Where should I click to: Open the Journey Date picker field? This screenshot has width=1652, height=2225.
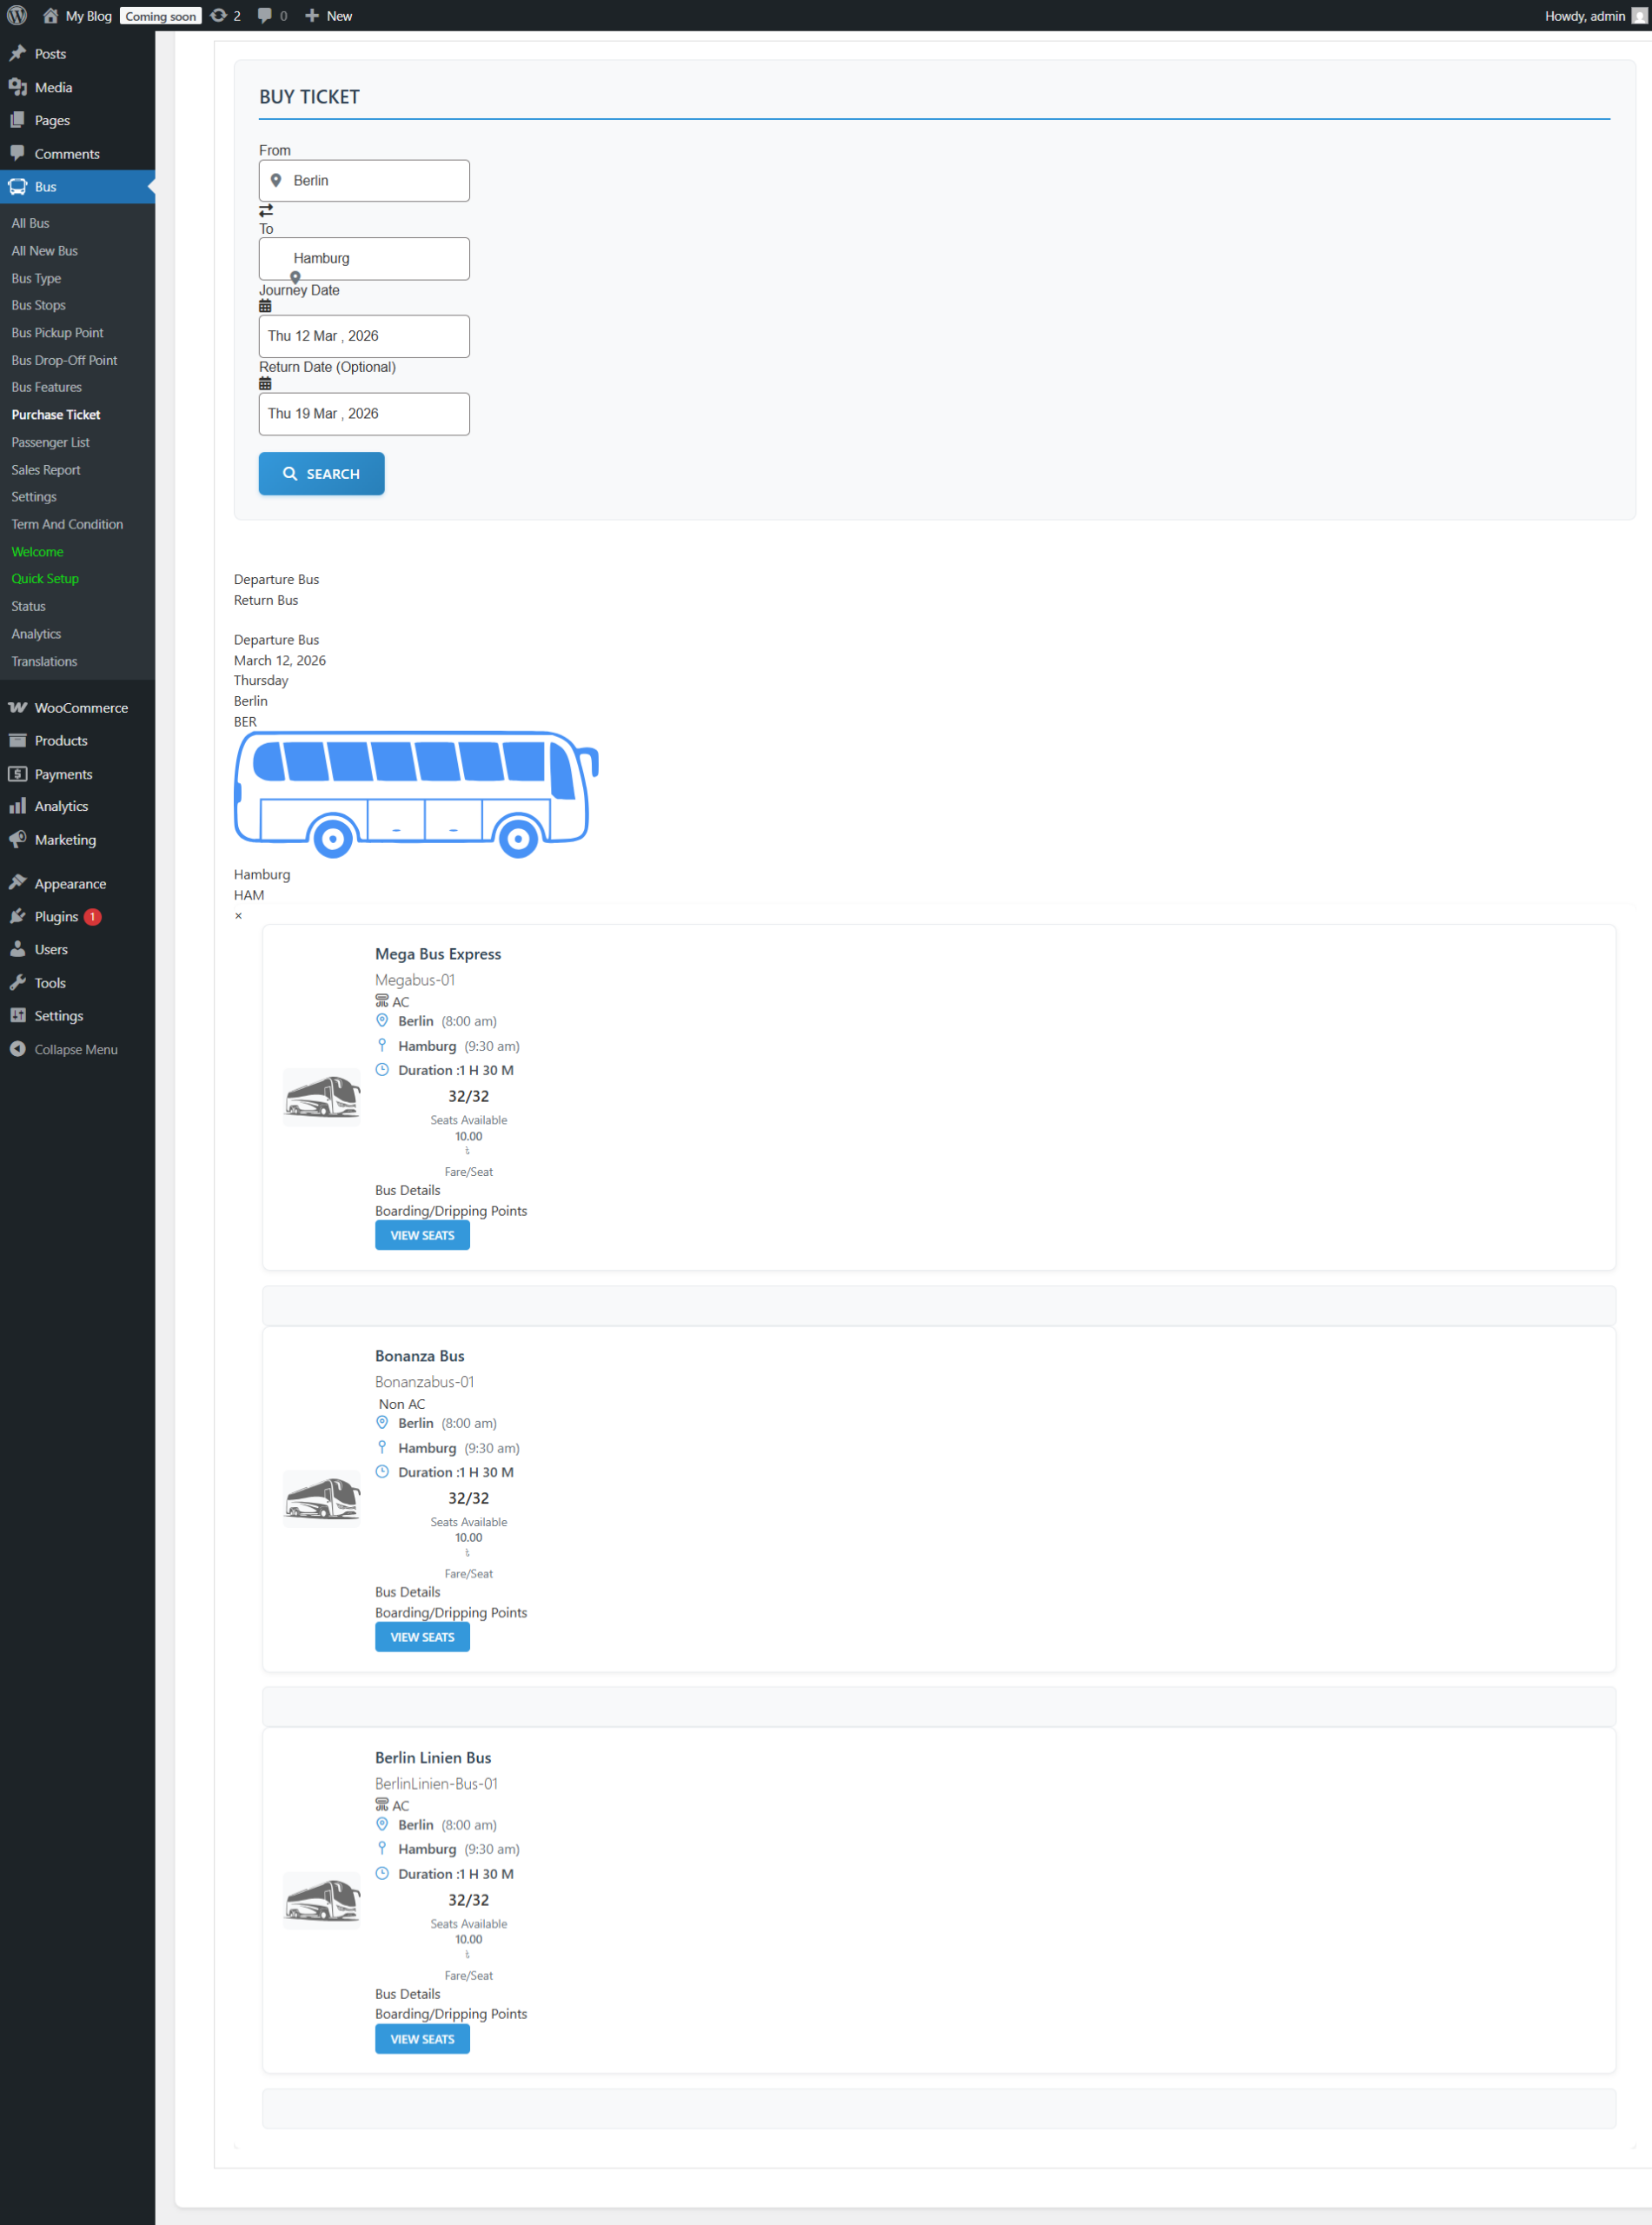(364, 336)
